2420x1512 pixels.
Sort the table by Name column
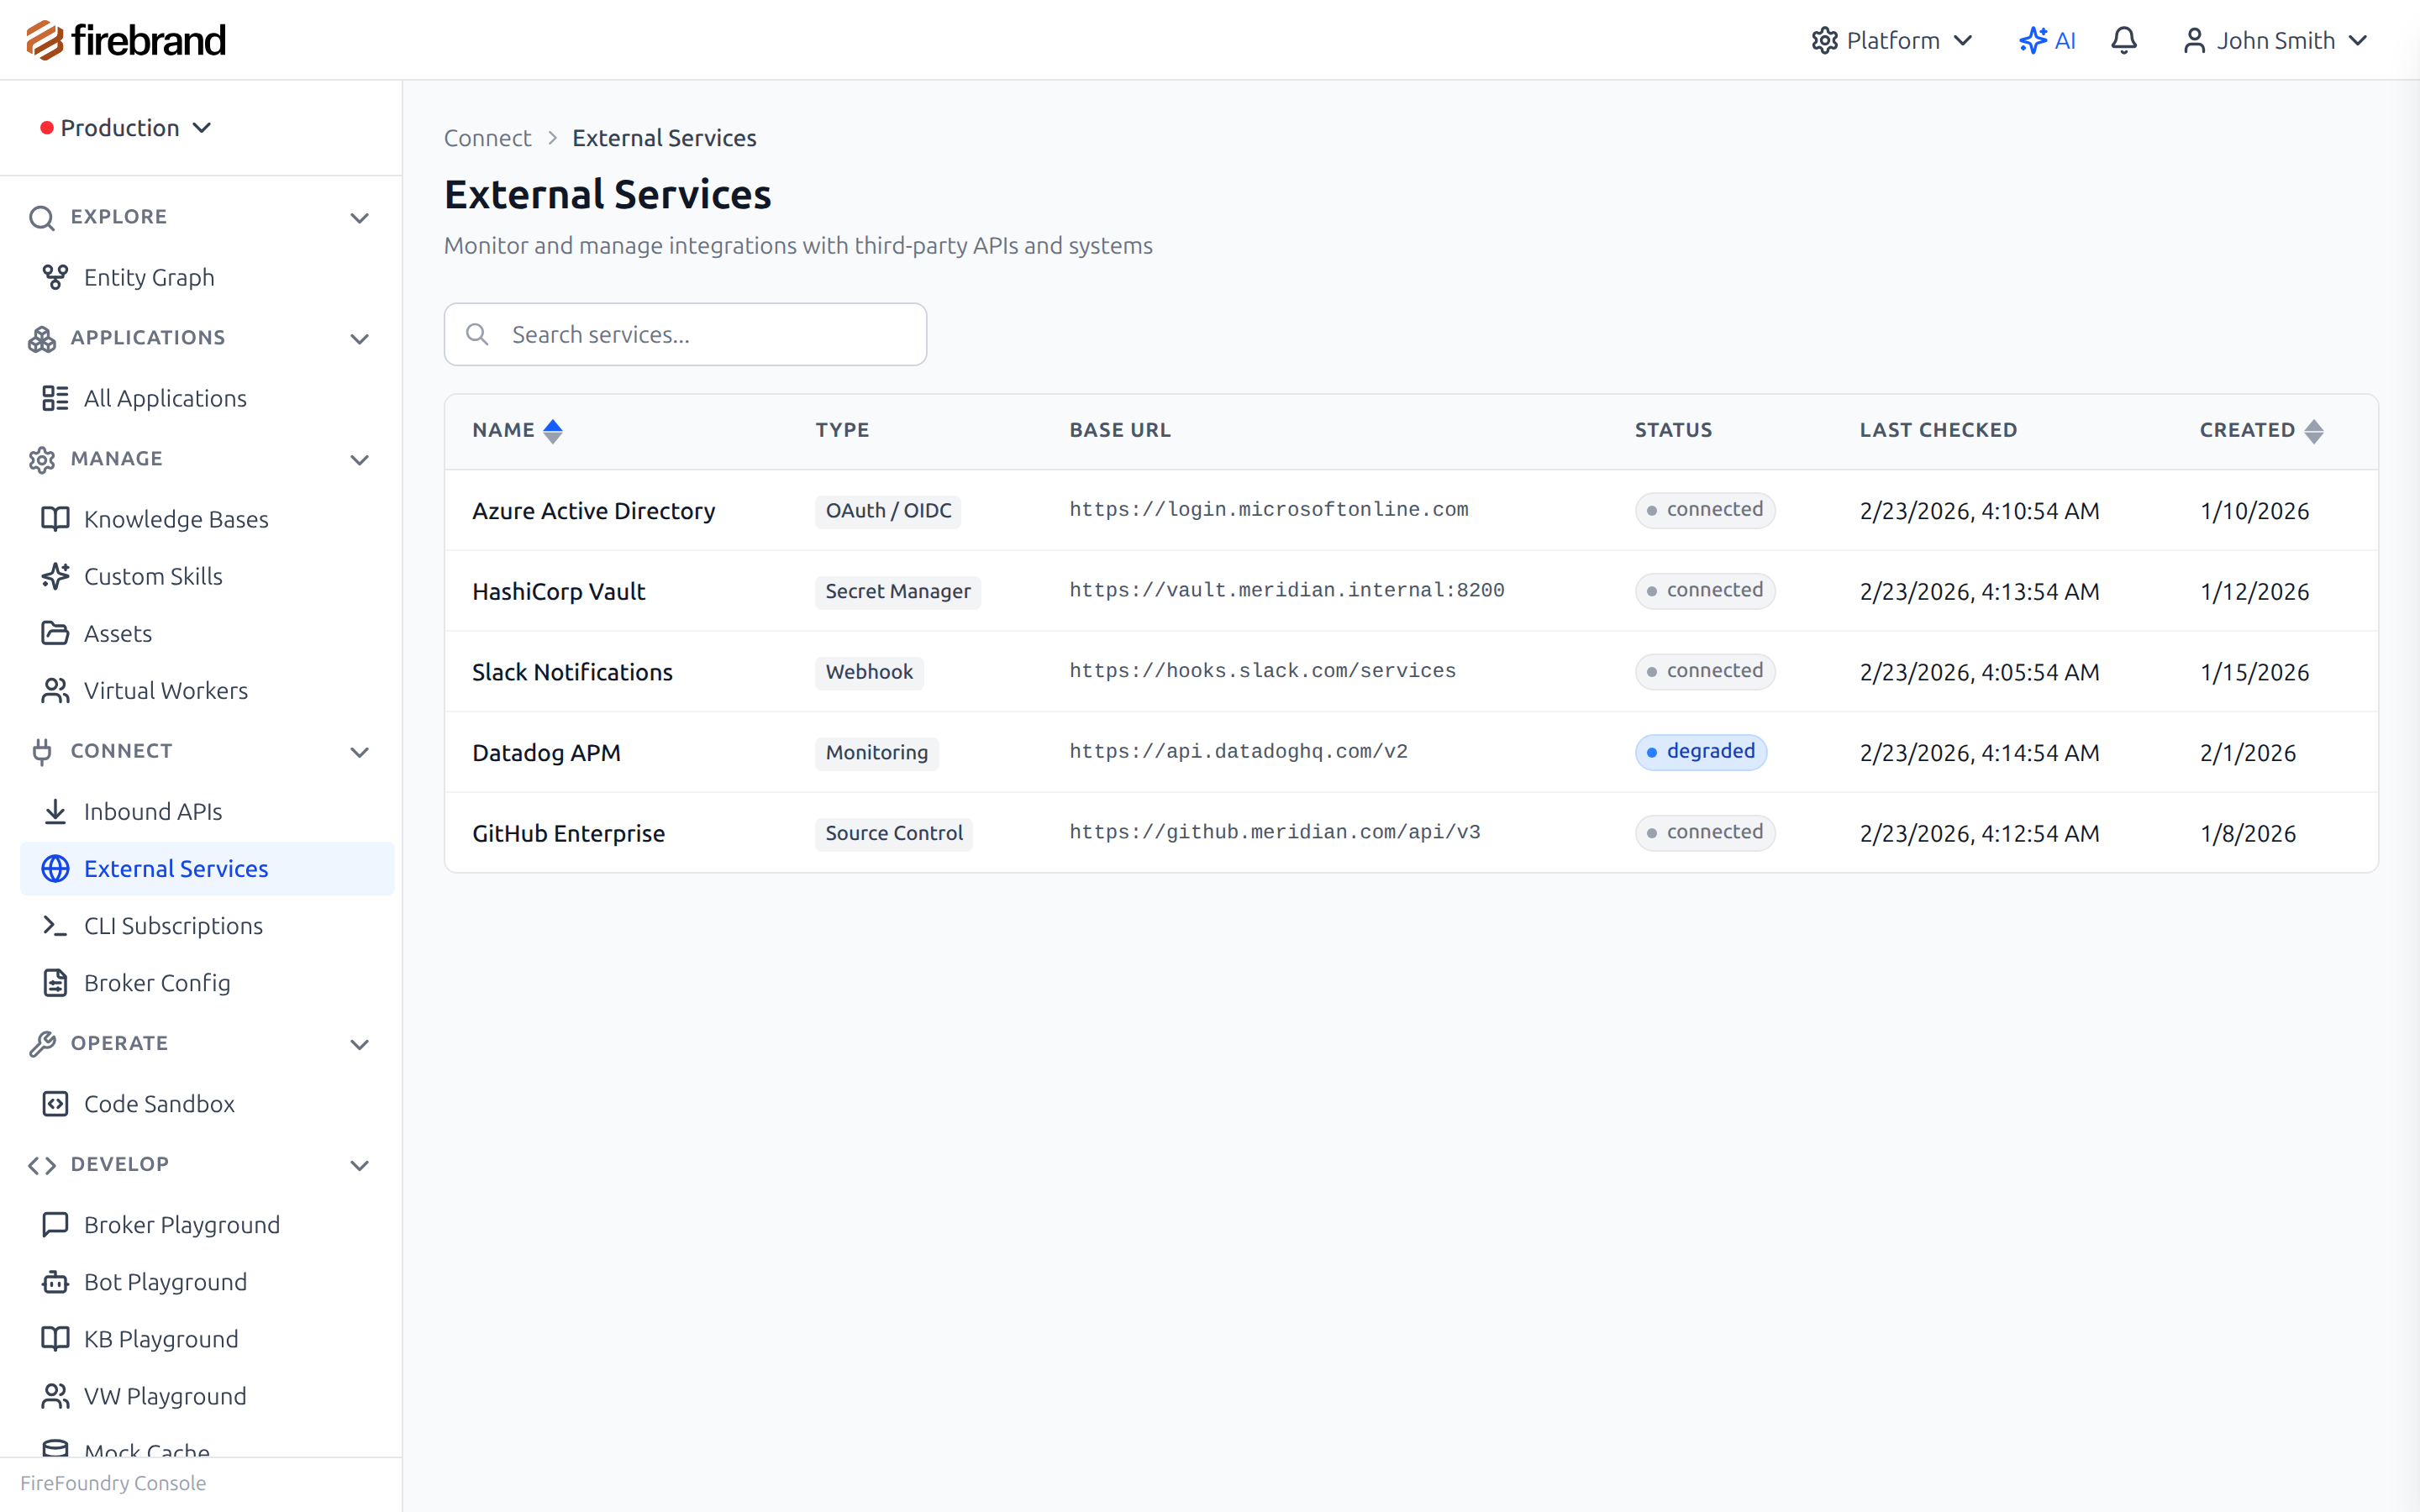click(518, 430)
